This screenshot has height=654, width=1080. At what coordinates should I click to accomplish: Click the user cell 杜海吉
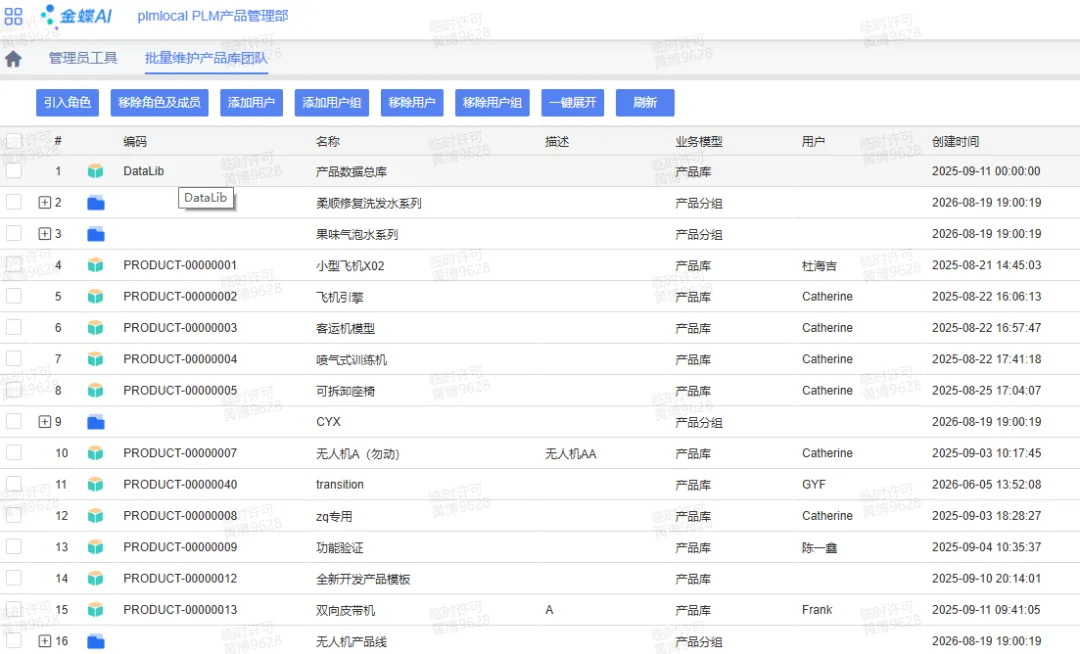[x=820, y=266]
